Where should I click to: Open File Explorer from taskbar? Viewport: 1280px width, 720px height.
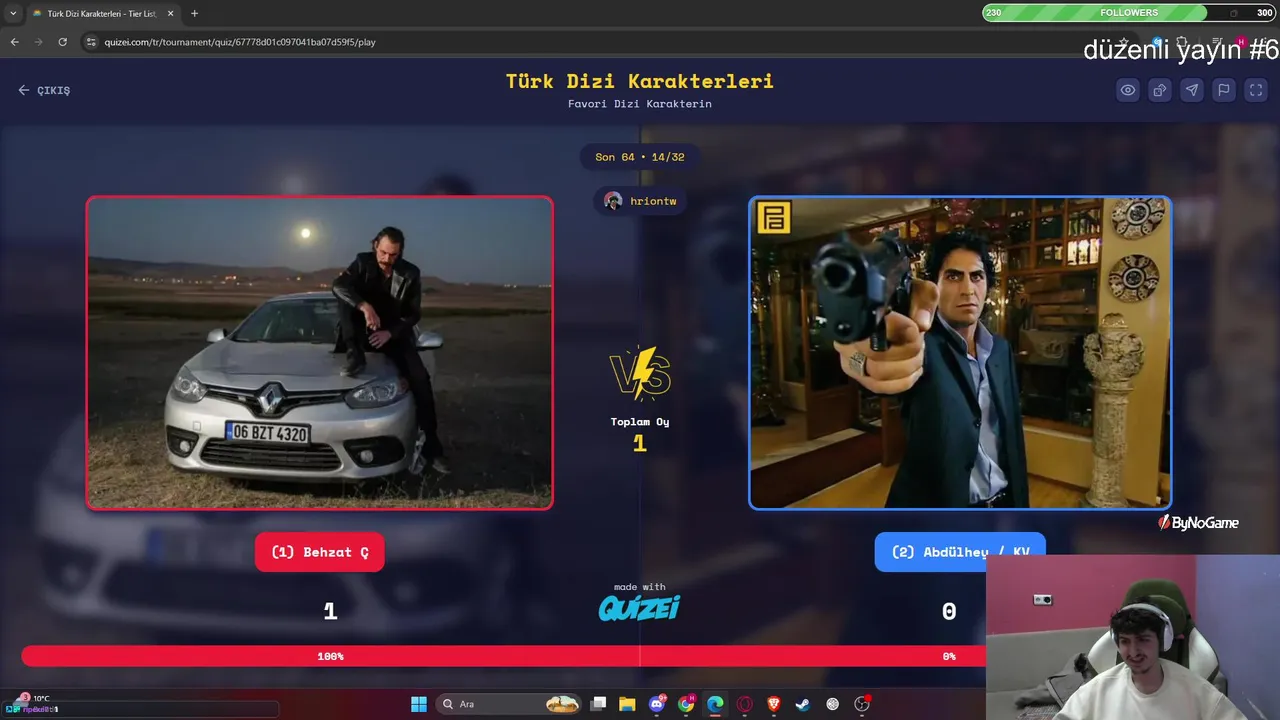pyautogui.click(x=627, y=704)
